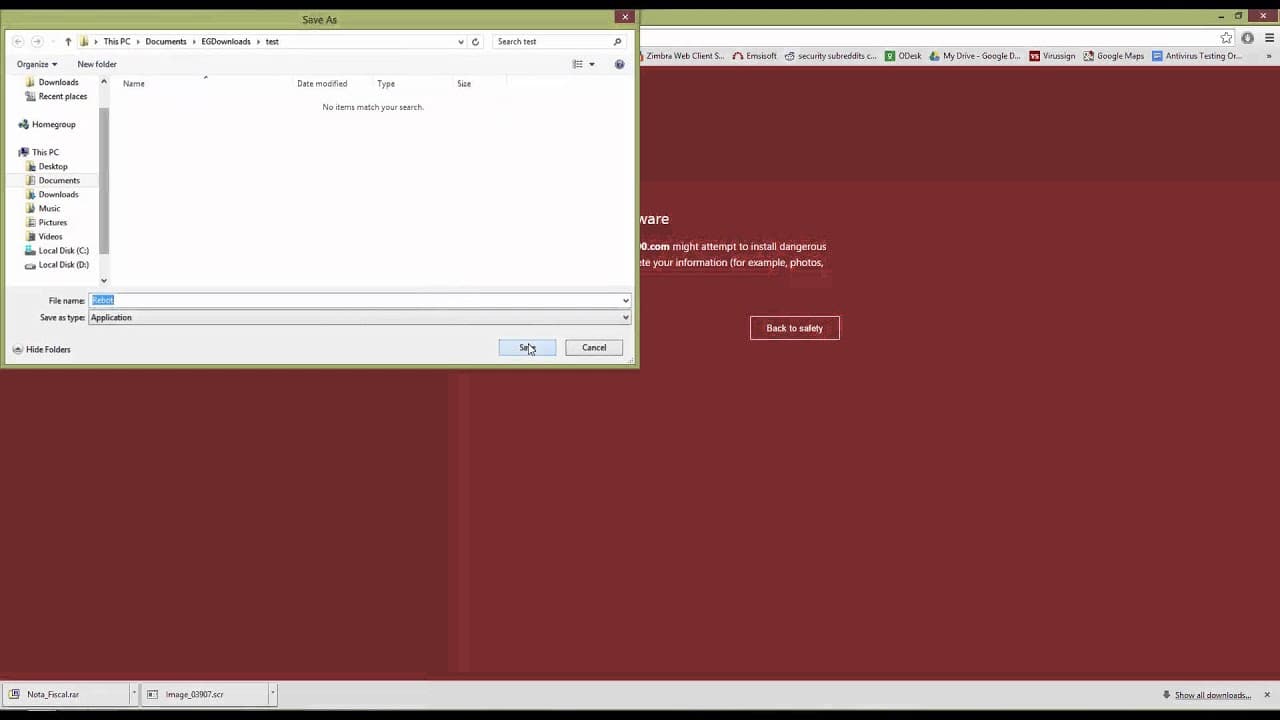
Task: Expand the Save as type dropdown
Action: click(626, 317)
